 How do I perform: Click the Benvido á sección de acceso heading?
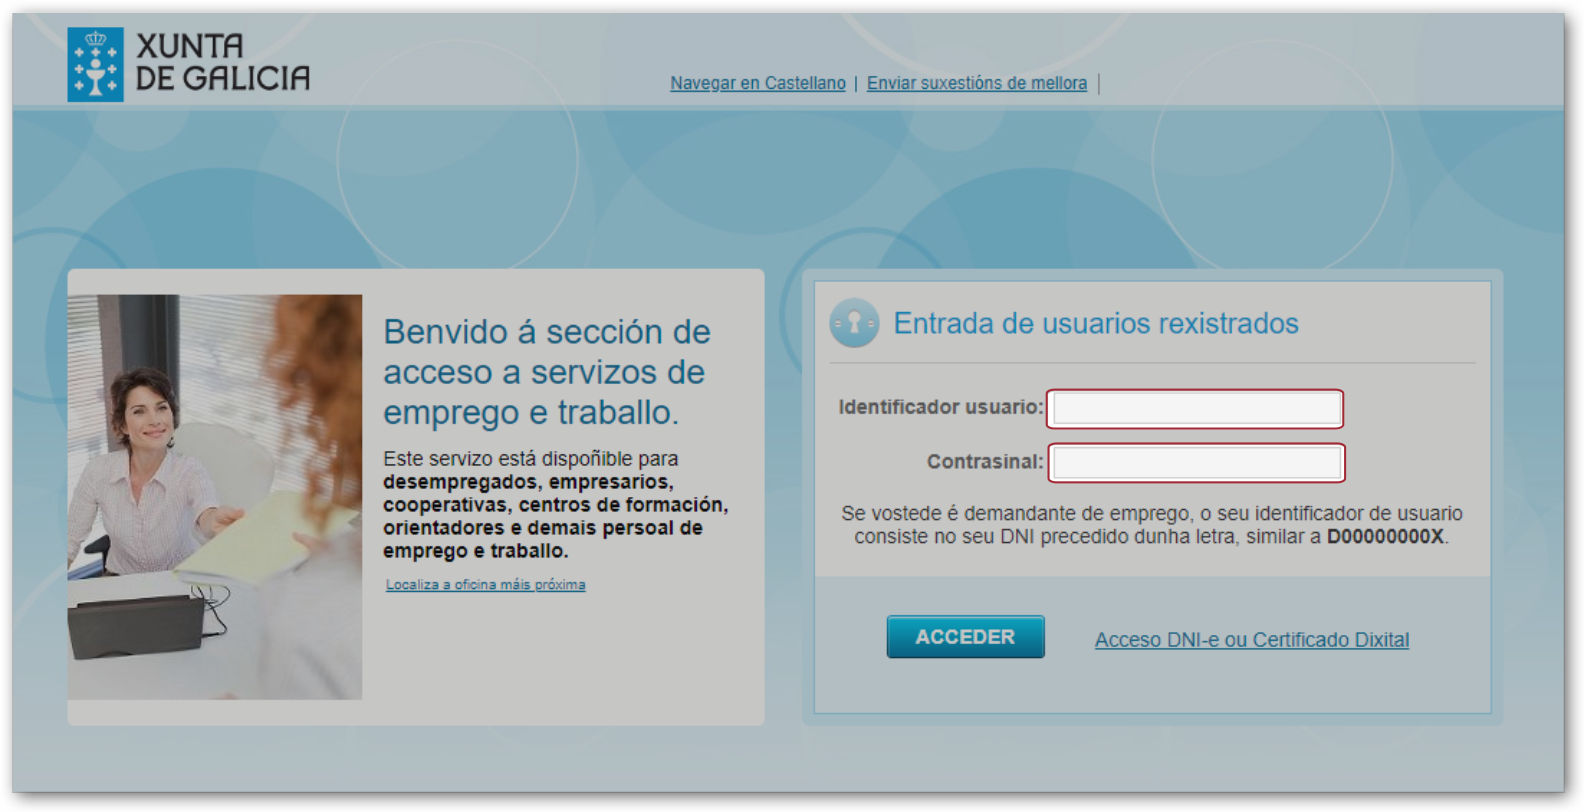click(x=546, y=372)
